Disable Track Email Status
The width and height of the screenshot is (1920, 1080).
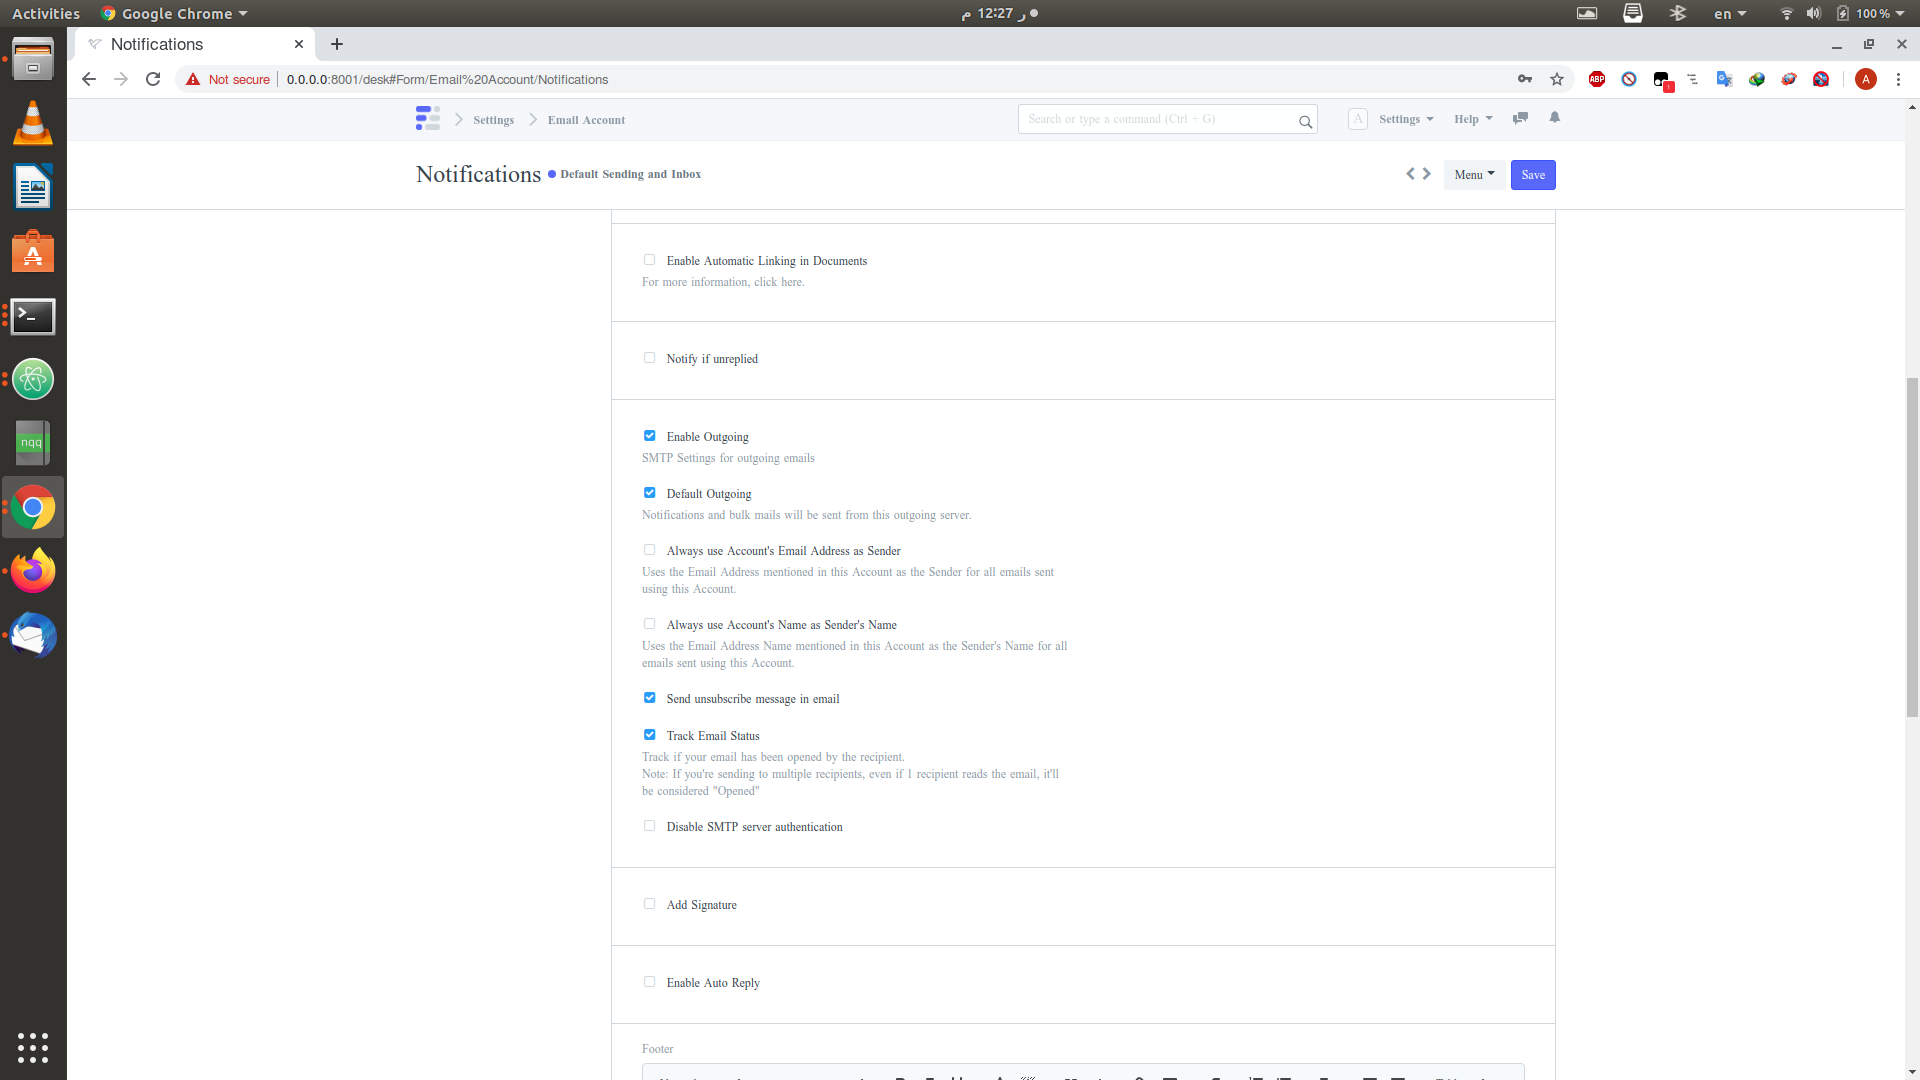[x=649, y=734]
